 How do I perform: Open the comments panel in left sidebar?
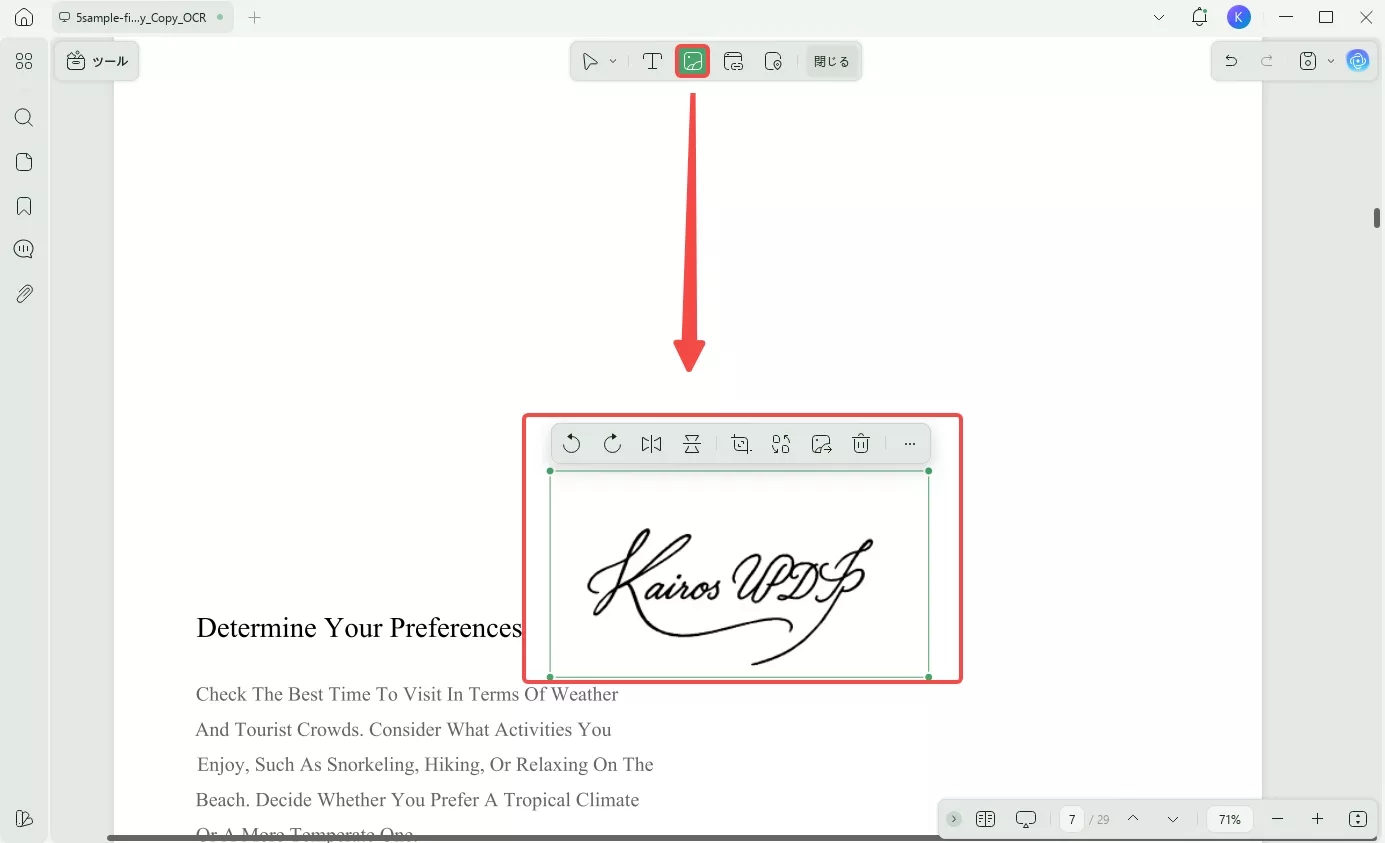point(24,250)
